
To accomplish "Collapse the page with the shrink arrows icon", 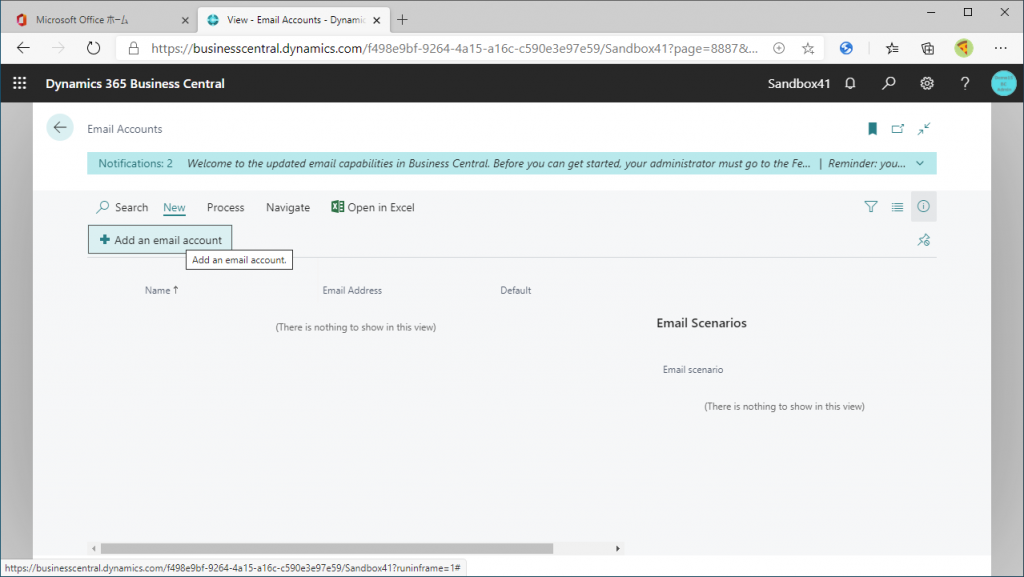I will pyautogui.click(x=923, y=129).
